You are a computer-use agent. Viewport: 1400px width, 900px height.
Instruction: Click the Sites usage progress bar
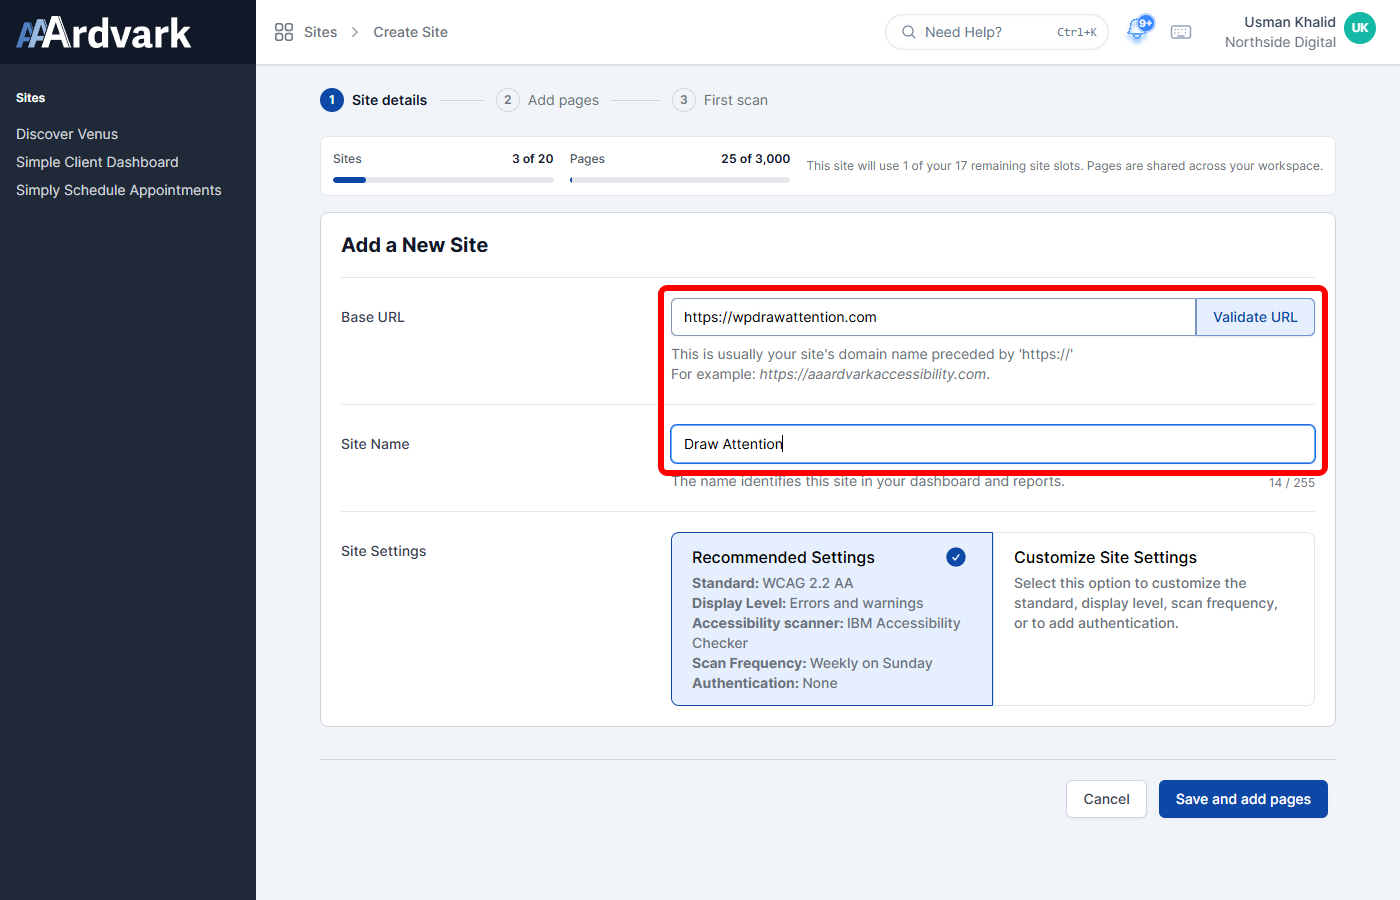(x=443, y=180)
